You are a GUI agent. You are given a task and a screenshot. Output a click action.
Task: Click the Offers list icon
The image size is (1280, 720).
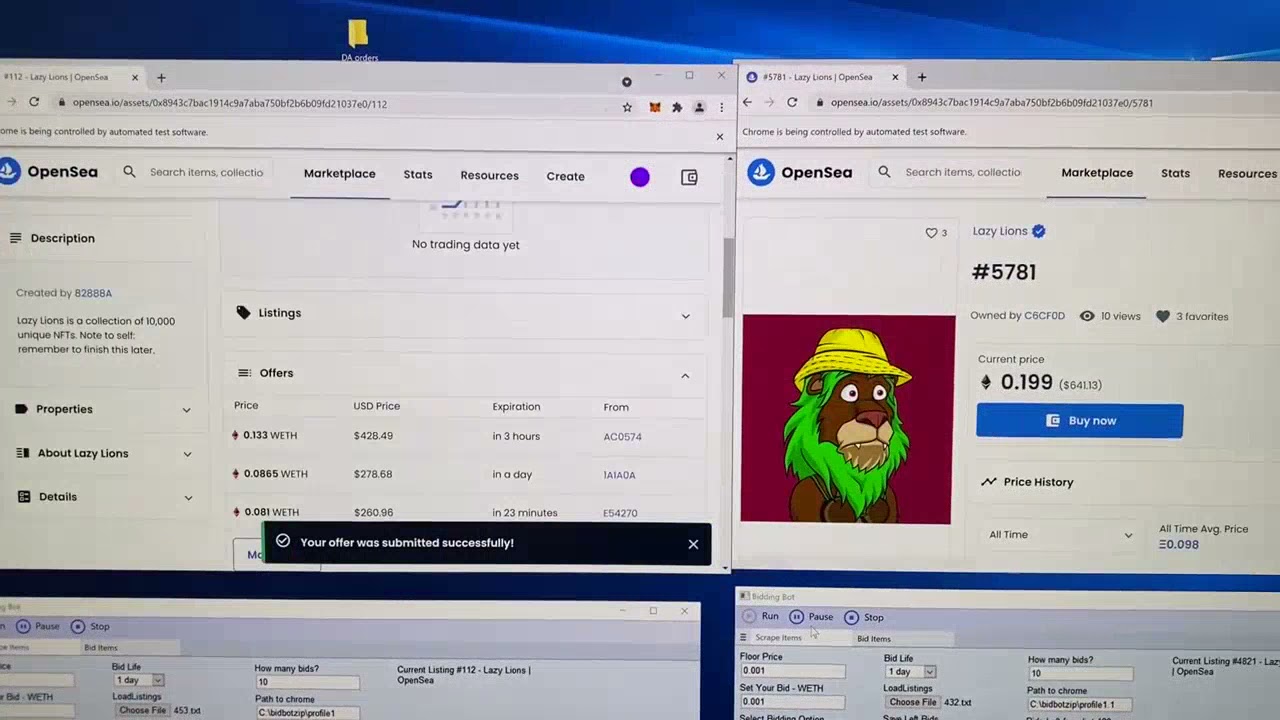pos(244,373)
